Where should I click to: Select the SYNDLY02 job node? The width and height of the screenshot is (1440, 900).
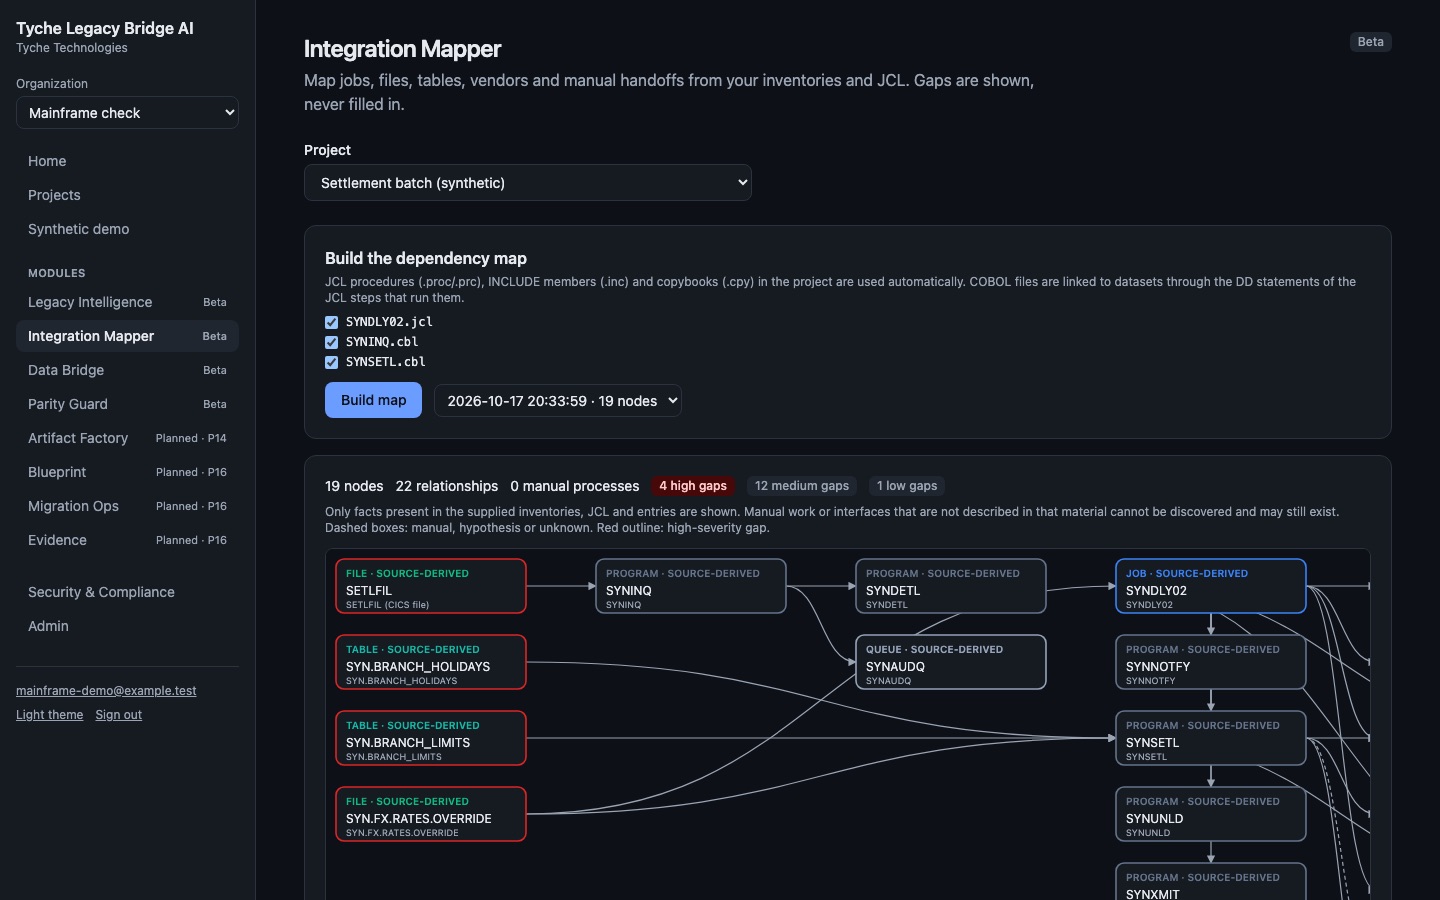pyautogui.click(x=1211, y=586)
